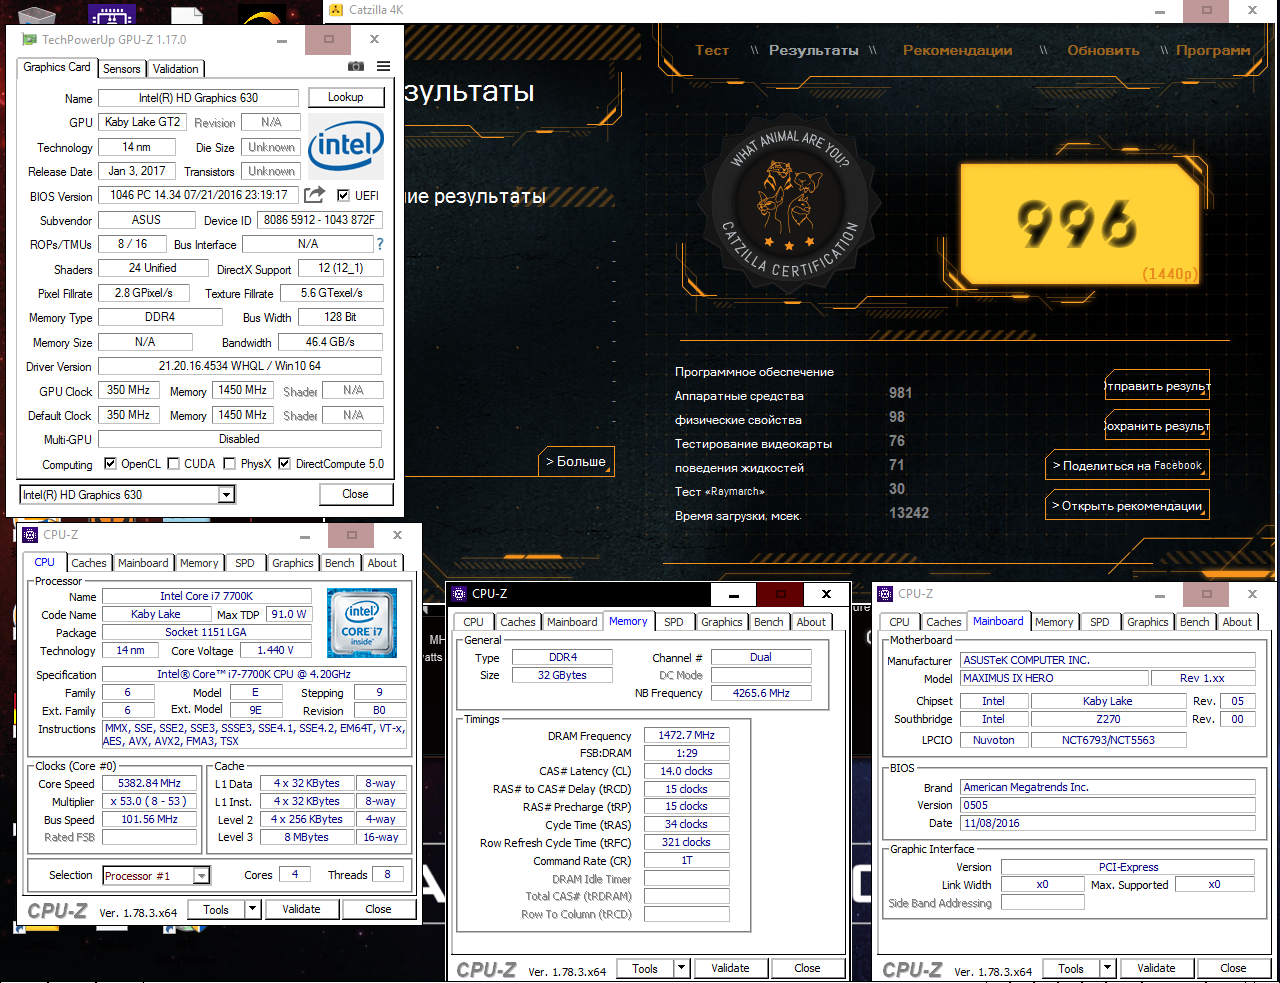Click the Больше button in Catzilla

pyautogui.click(x=575, y=462)
